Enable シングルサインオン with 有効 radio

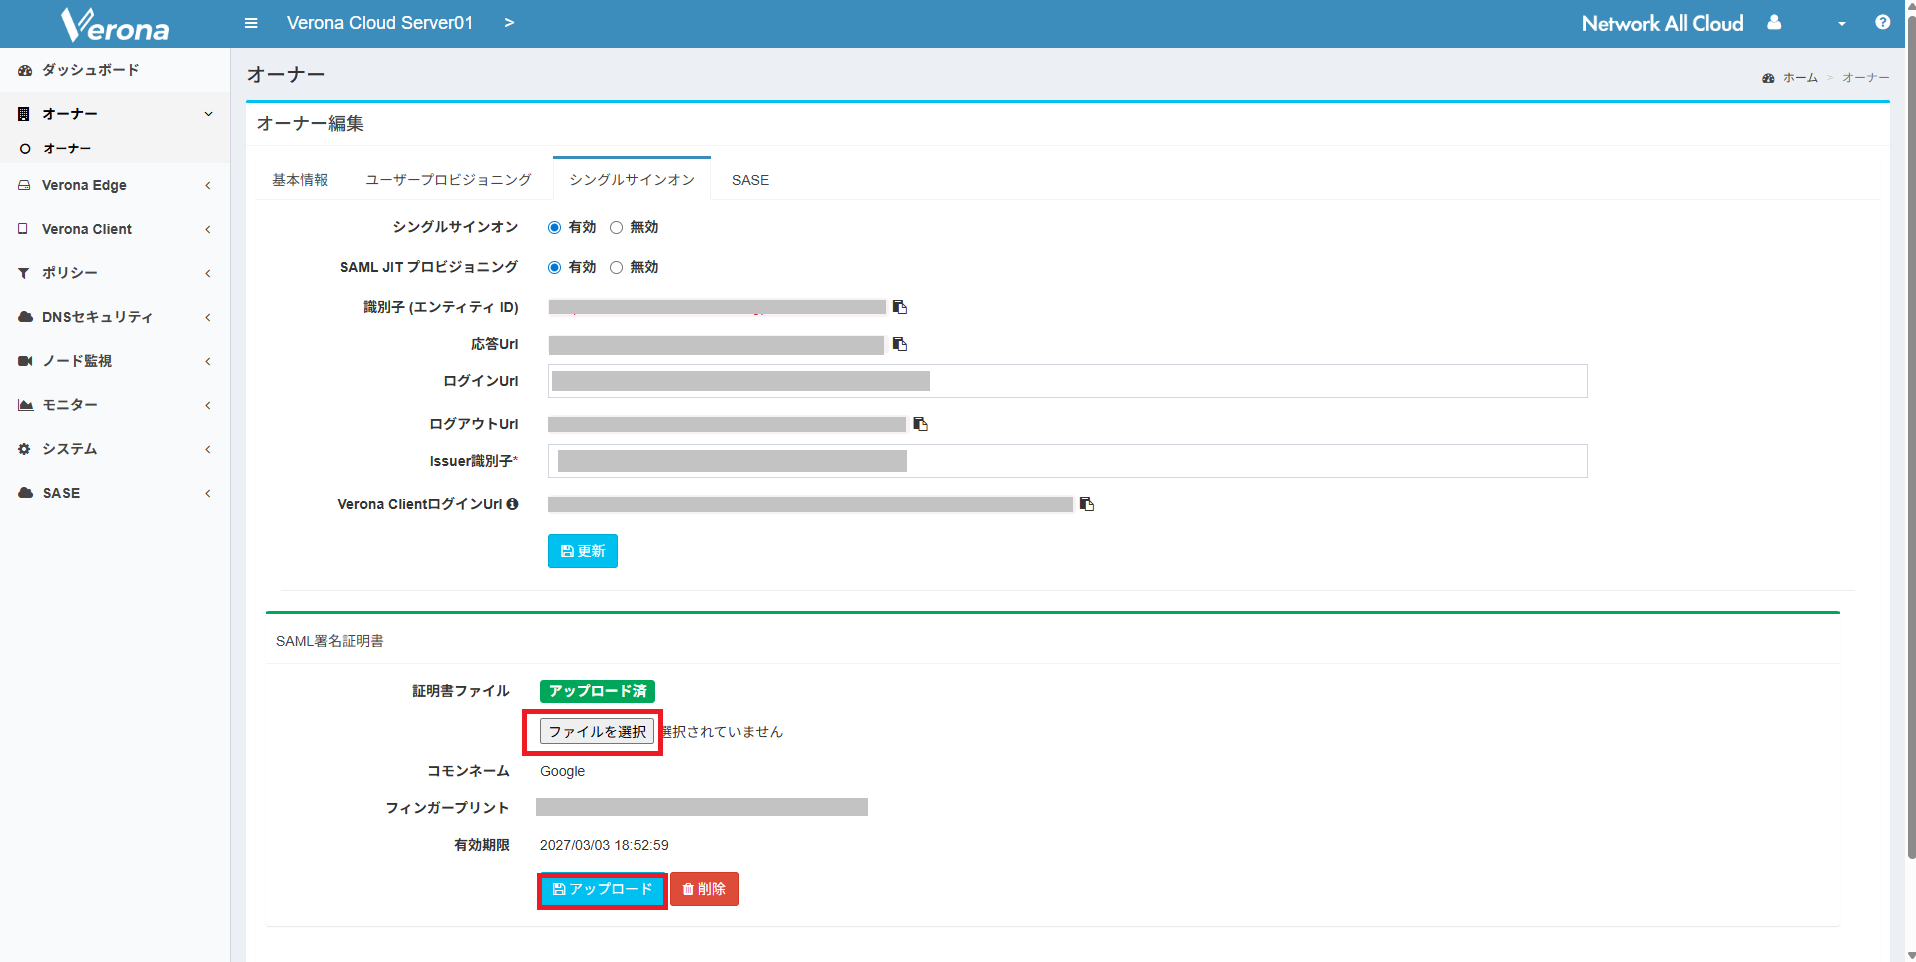click(554, 228)
